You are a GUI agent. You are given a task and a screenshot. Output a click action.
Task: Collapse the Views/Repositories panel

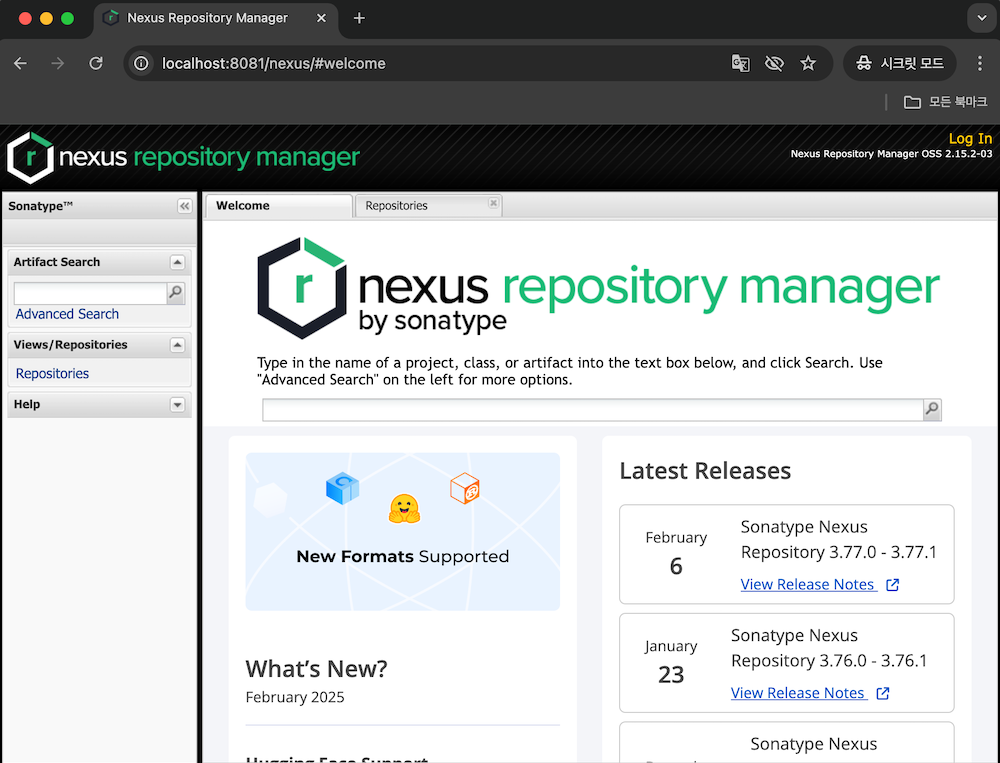click(177, 345)
